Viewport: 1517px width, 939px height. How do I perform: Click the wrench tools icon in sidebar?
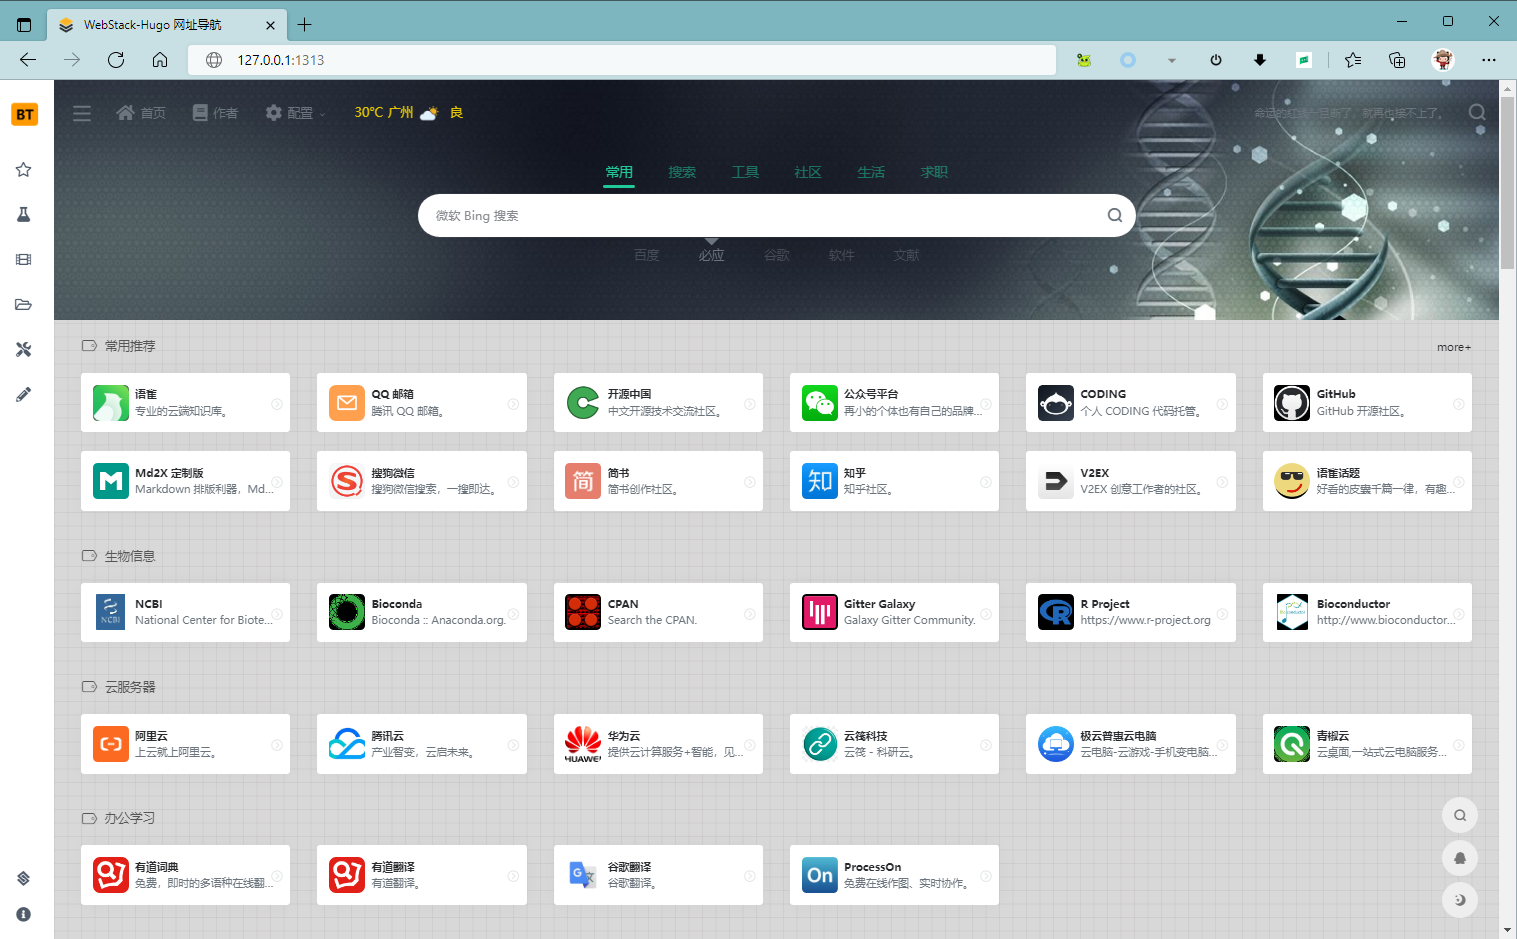coord(24,349)
